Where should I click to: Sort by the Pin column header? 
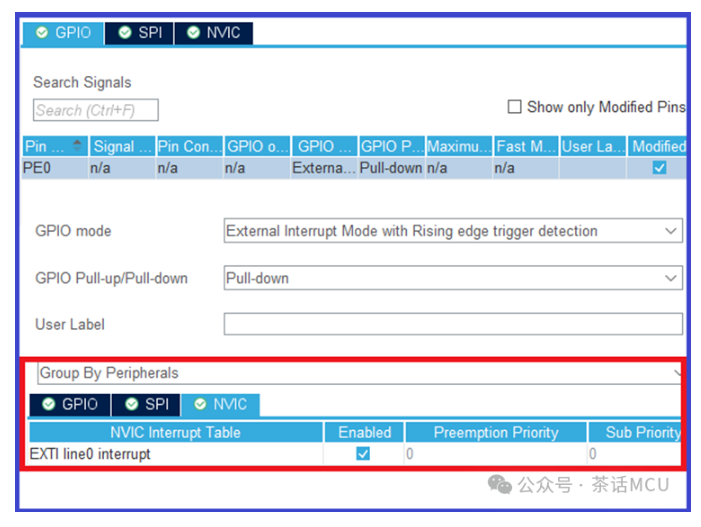click(54, 146)
